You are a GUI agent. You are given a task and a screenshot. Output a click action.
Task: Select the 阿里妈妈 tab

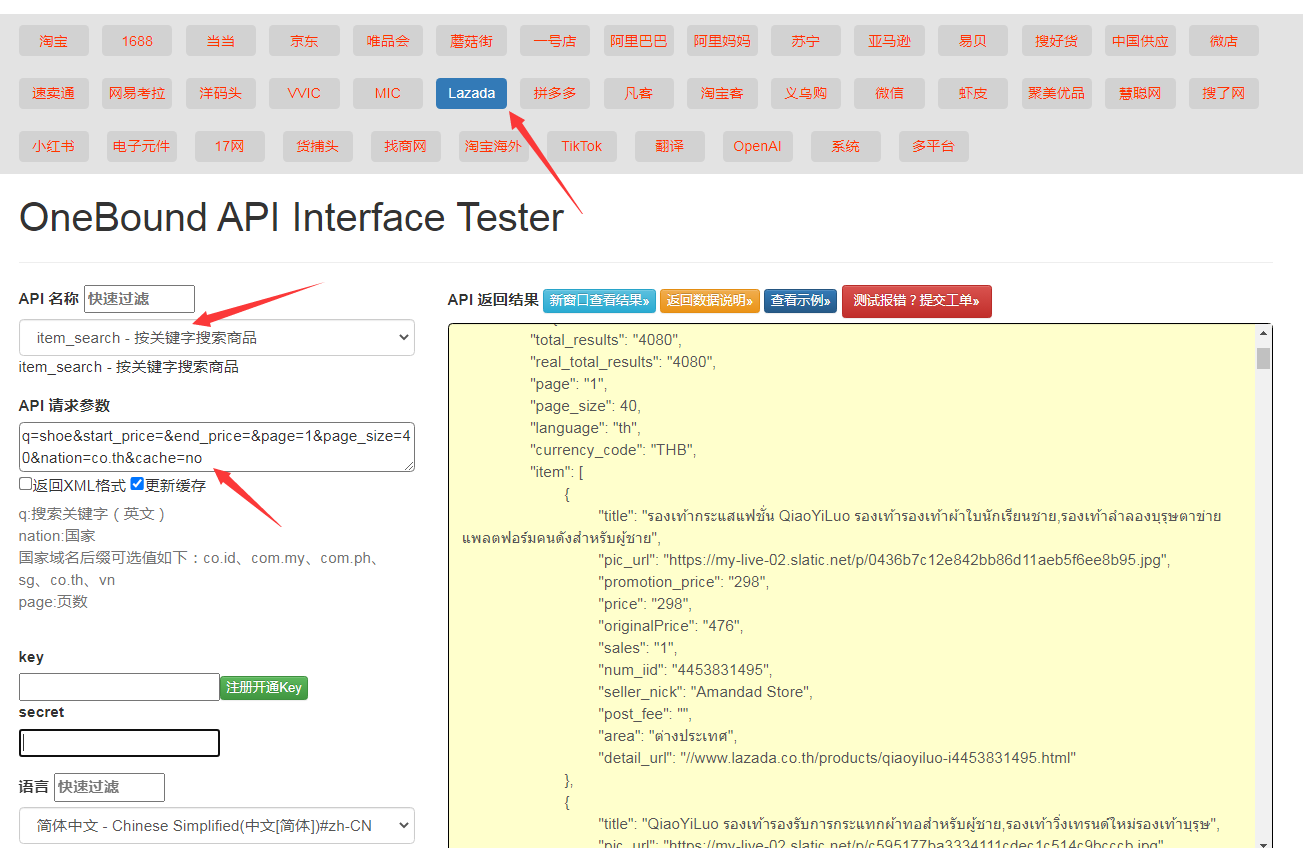[722, 41]
